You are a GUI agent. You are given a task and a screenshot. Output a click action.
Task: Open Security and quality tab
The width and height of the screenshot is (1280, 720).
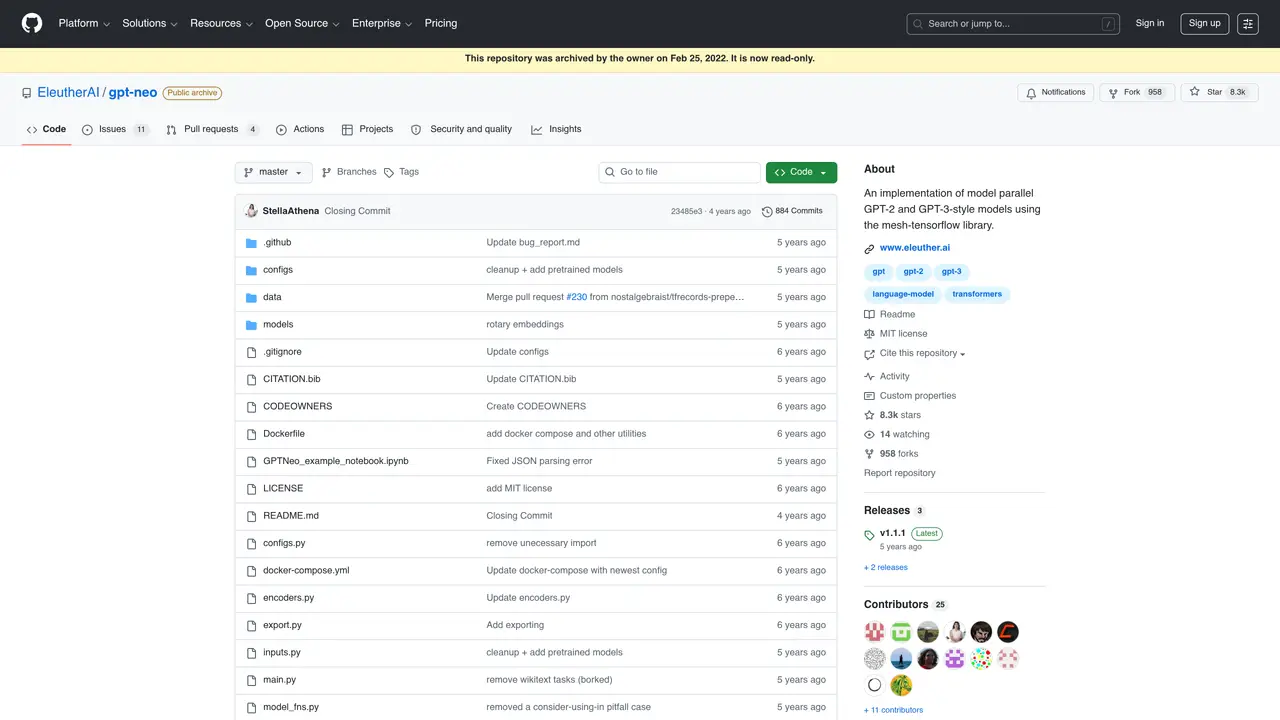tap(461, 129)
